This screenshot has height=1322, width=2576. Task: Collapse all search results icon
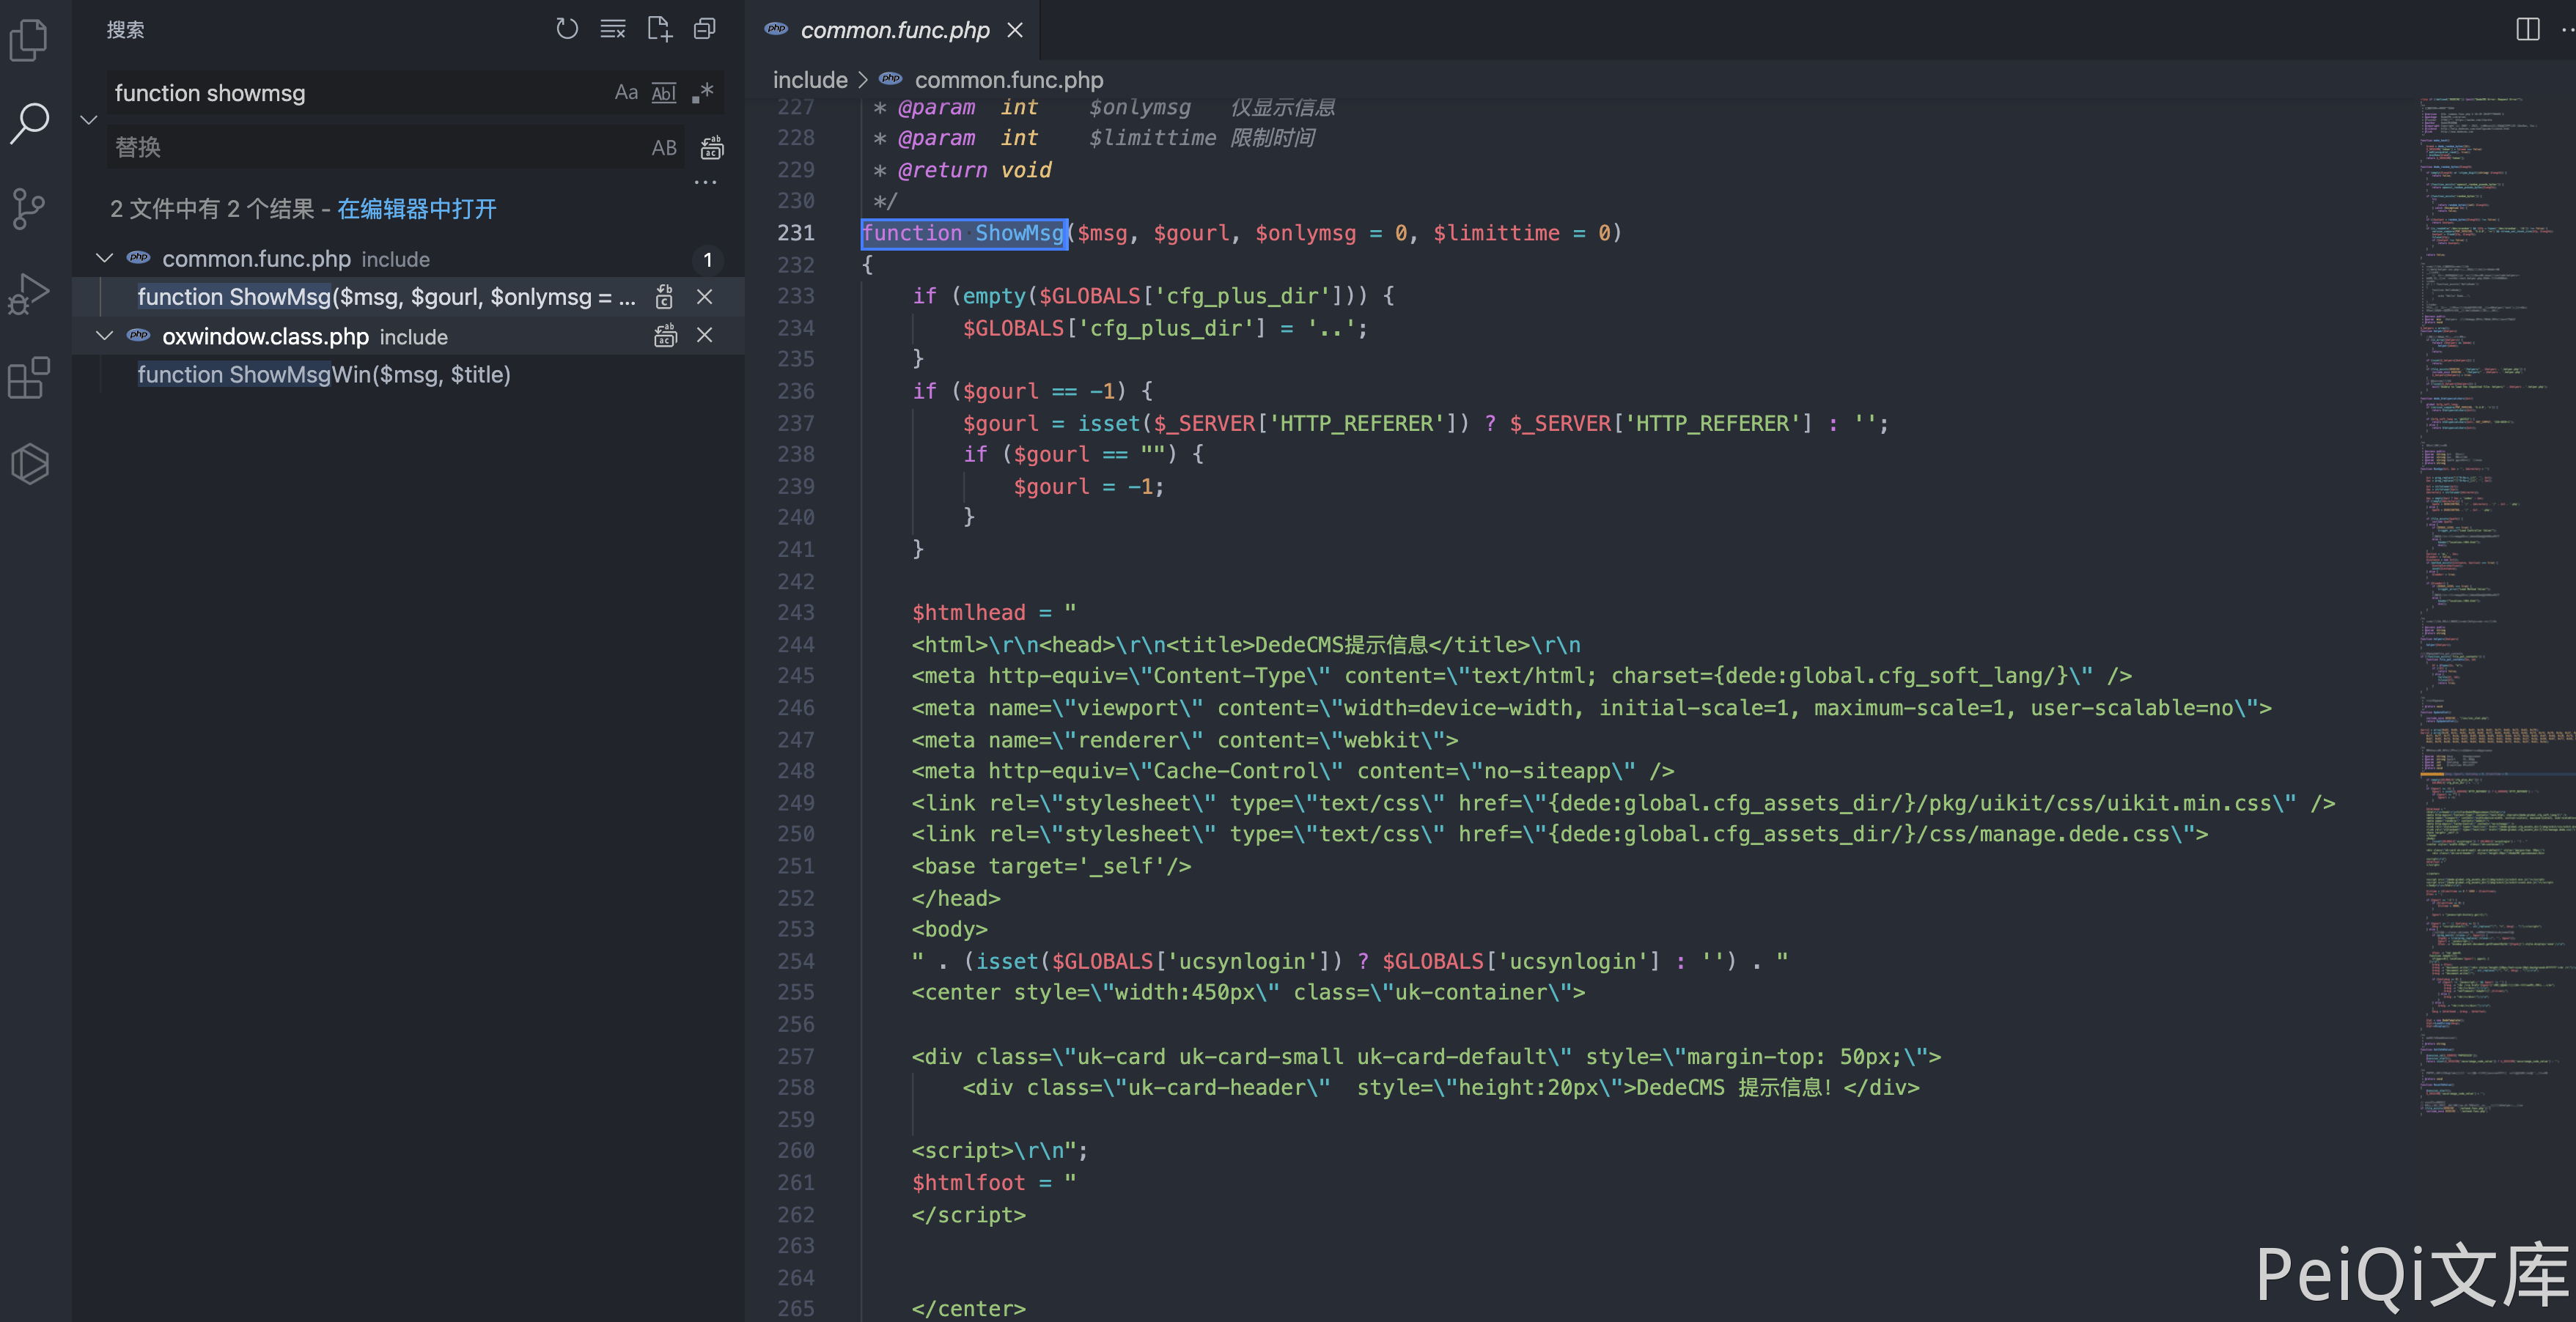click(705, 29)
